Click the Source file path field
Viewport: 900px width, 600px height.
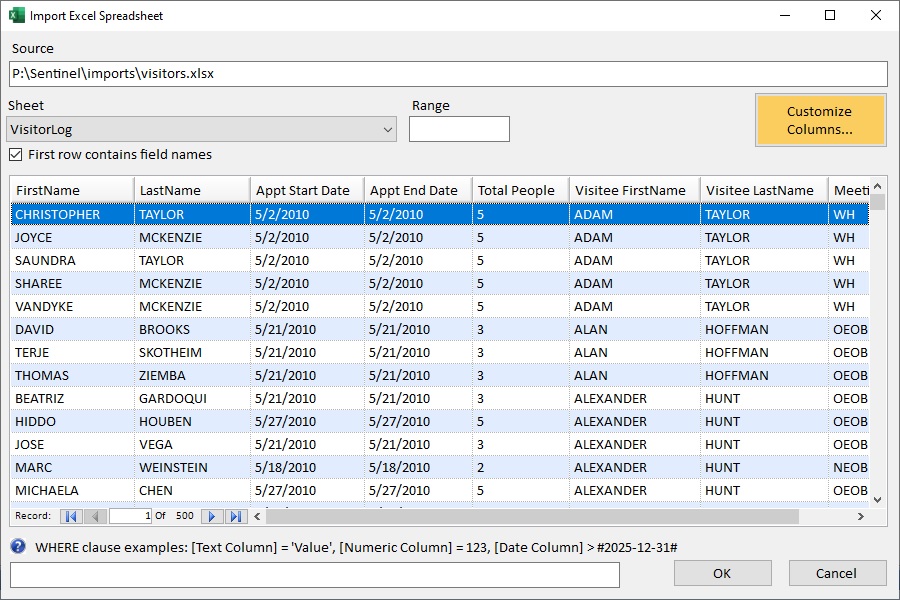pos(448,74)
